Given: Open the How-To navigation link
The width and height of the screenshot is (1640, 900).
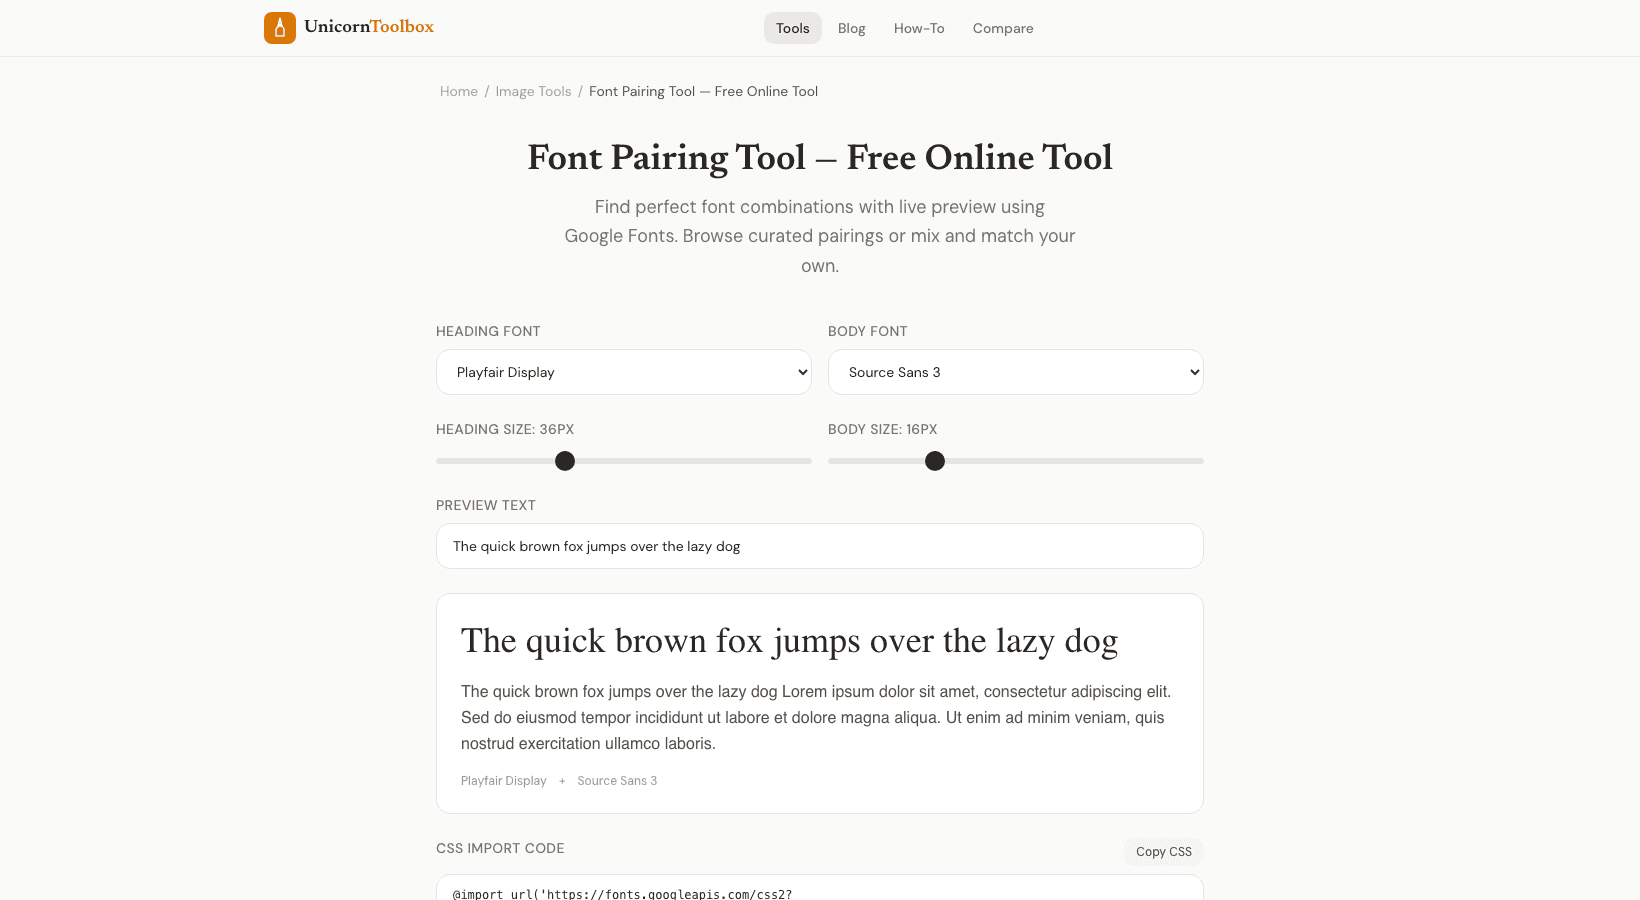Looking at the screenshot, I should 919,28.
